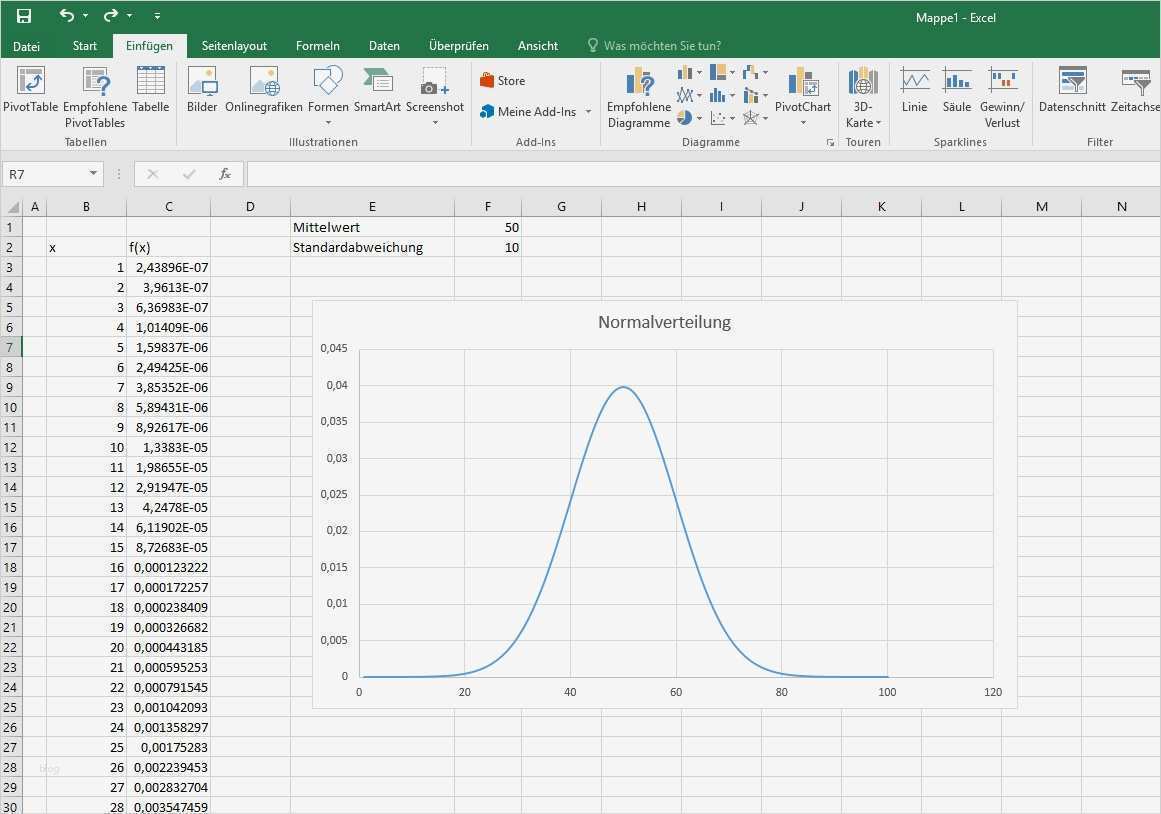Click the Save icon in quick access toolbar
Screen dimensions: 1161x814
click(x=24, y=16)
